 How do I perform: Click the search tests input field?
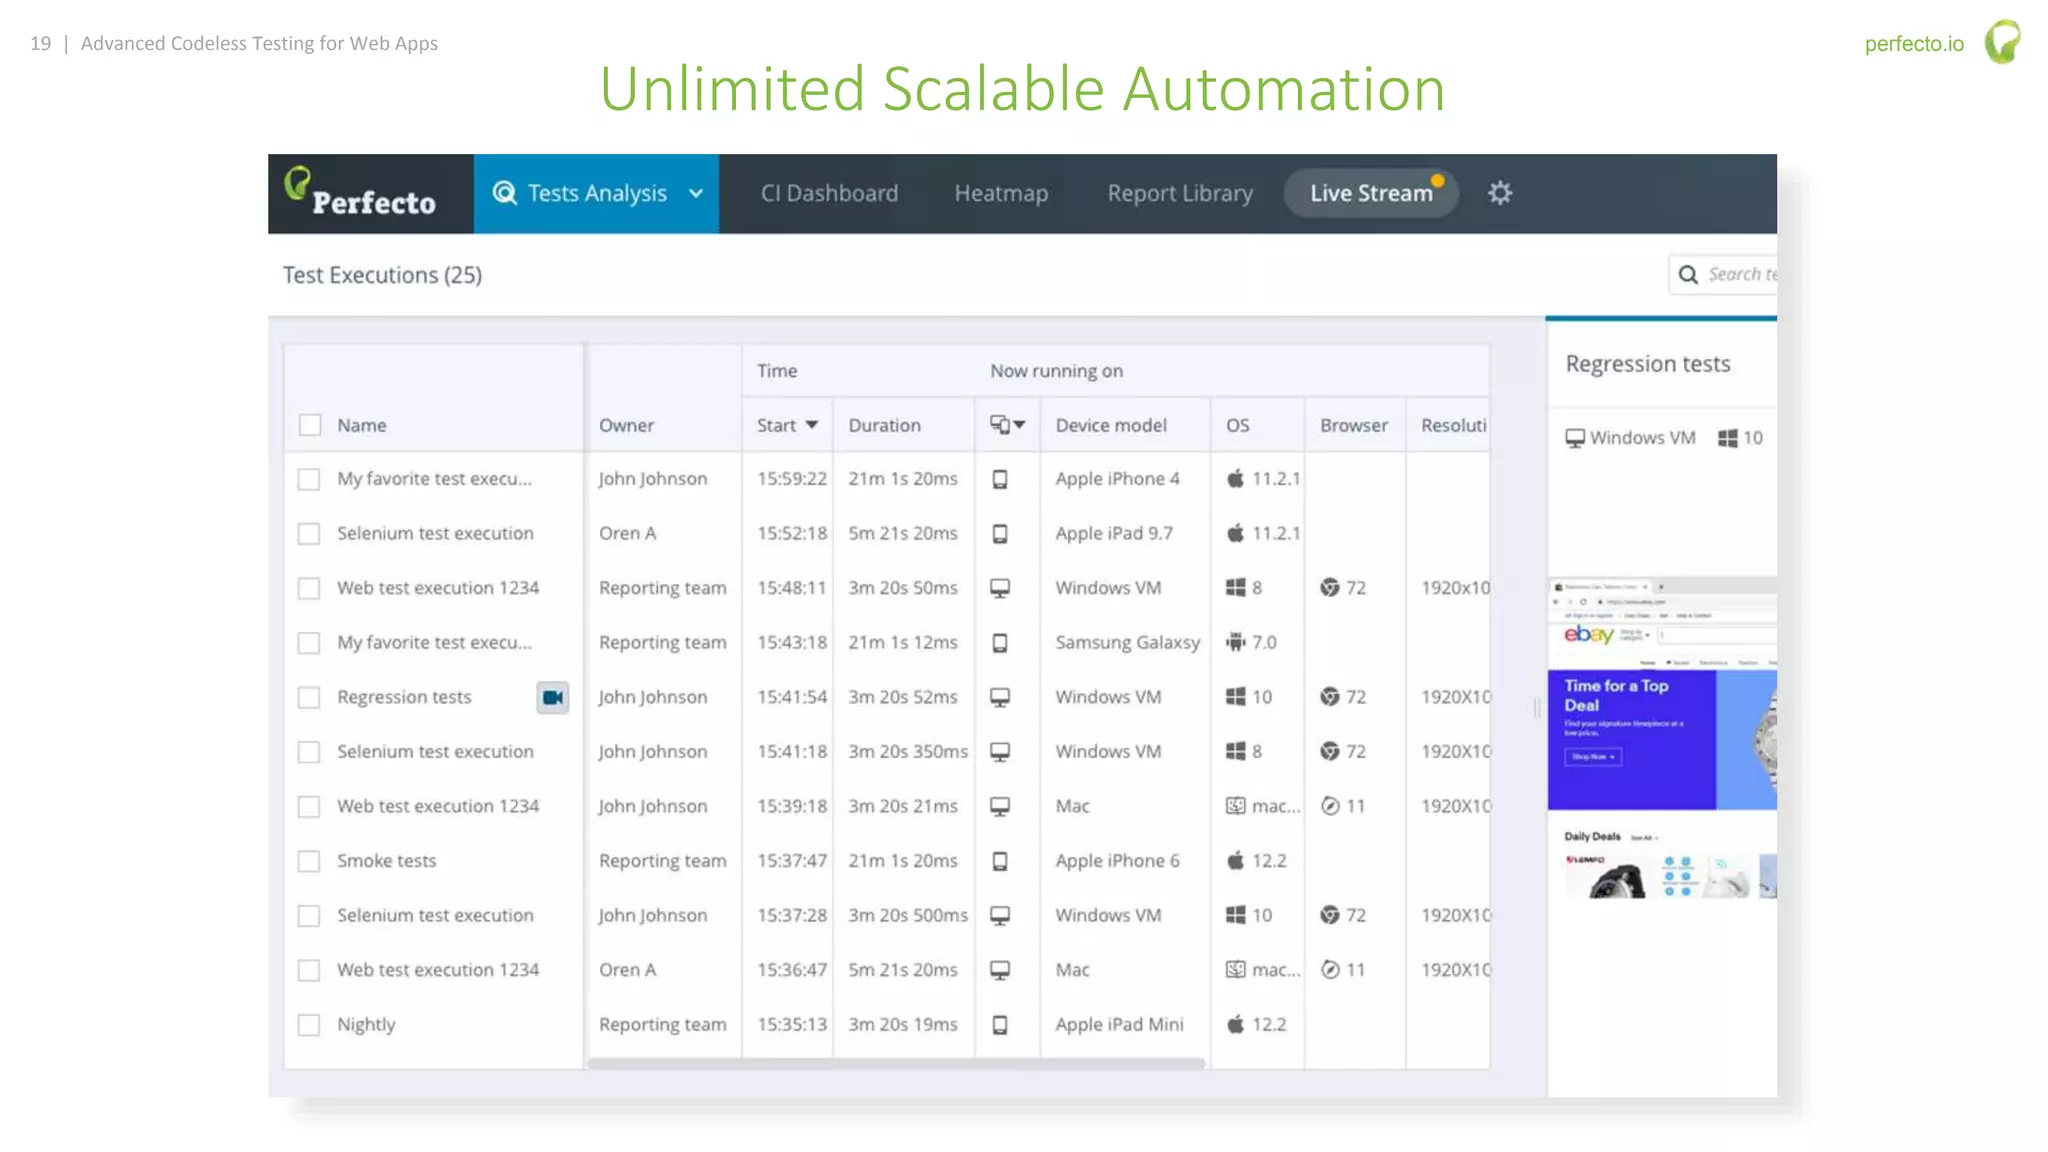click(1723, 274)
